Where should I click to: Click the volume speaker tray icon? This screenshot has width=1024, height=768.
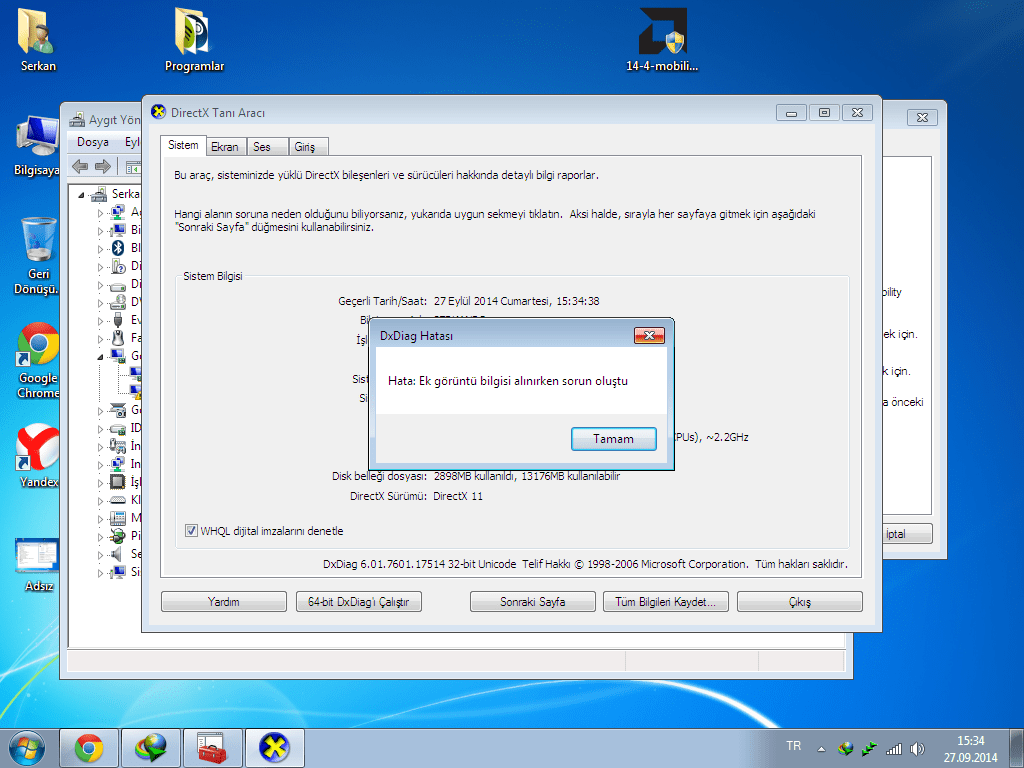[x=918, y=749]
